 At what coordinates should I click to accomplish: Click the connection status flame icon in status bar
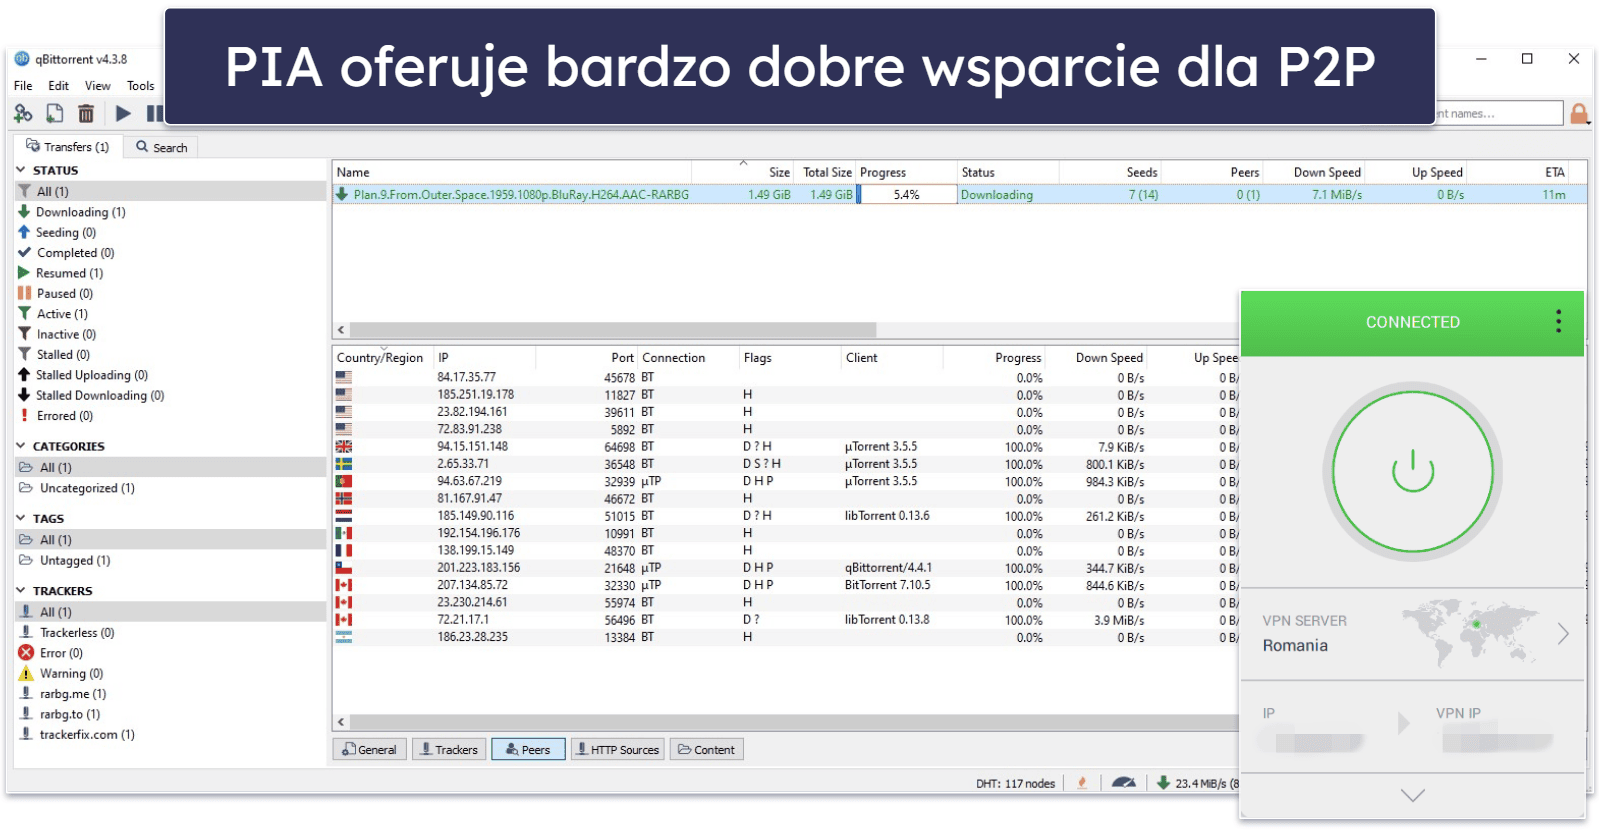1082,783
